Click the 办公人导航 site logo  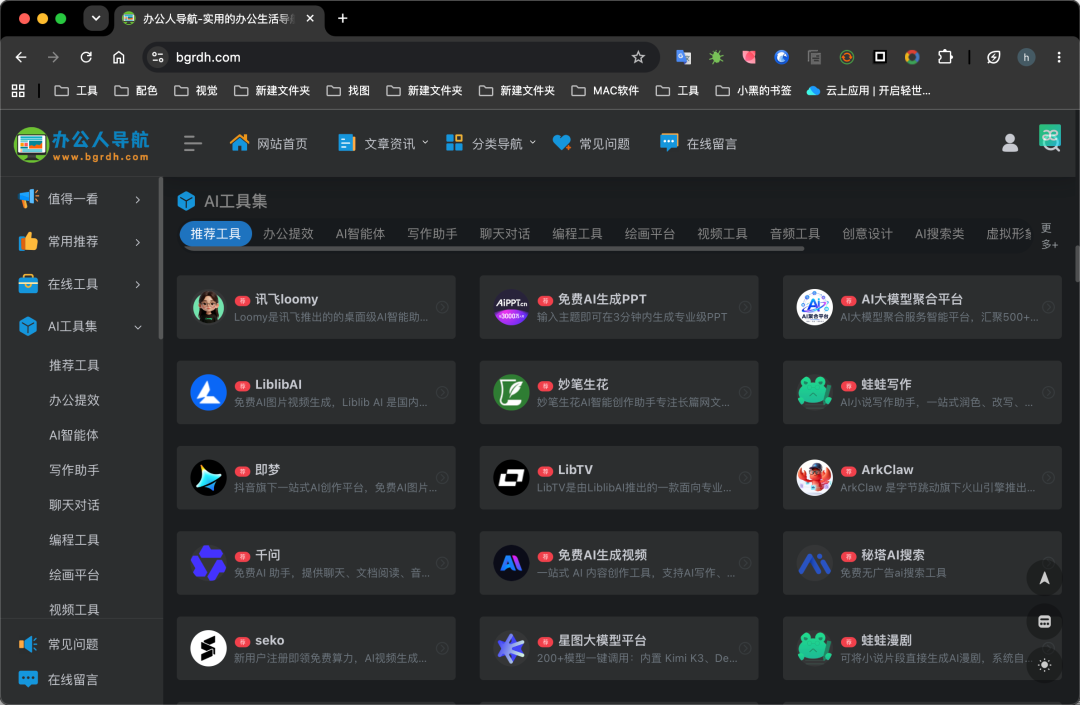tap(81, 144)
